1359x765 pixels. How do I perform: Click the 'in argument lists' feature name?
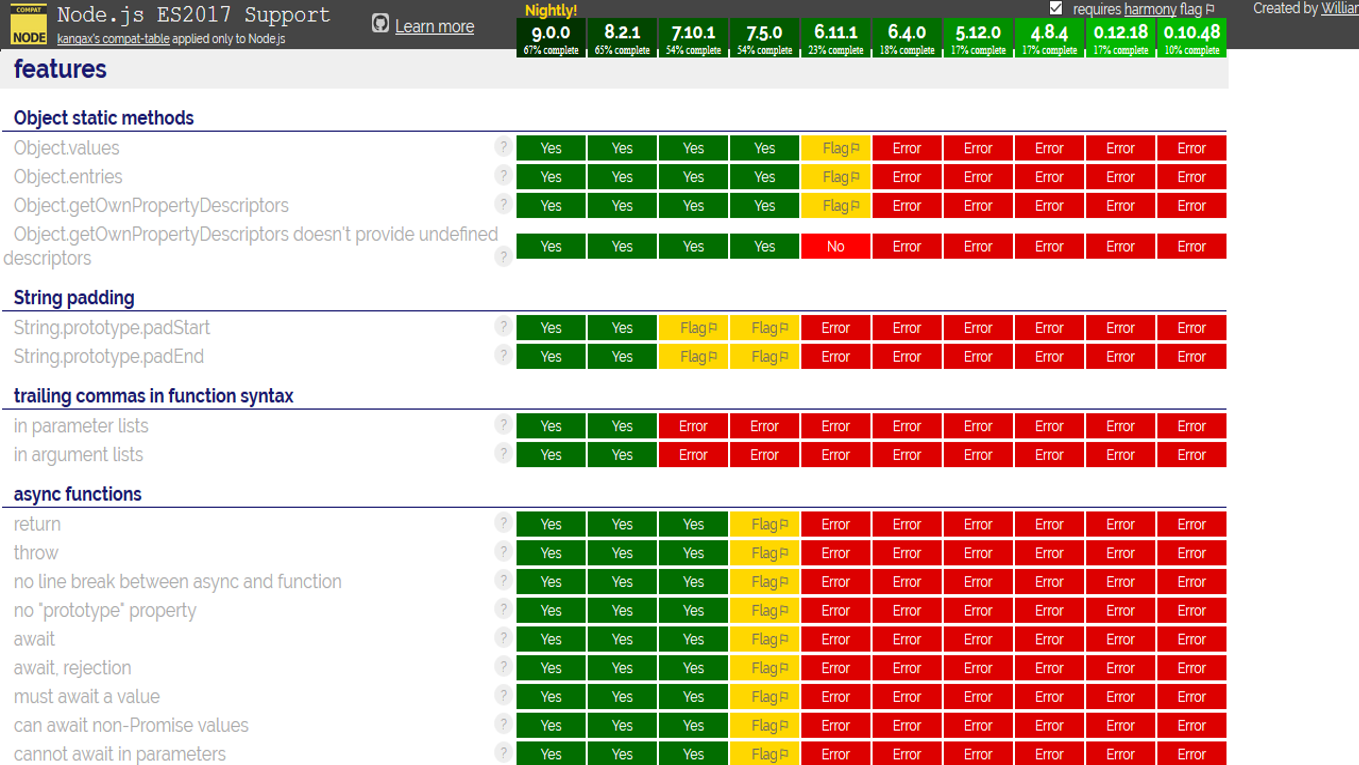[78, 455]
